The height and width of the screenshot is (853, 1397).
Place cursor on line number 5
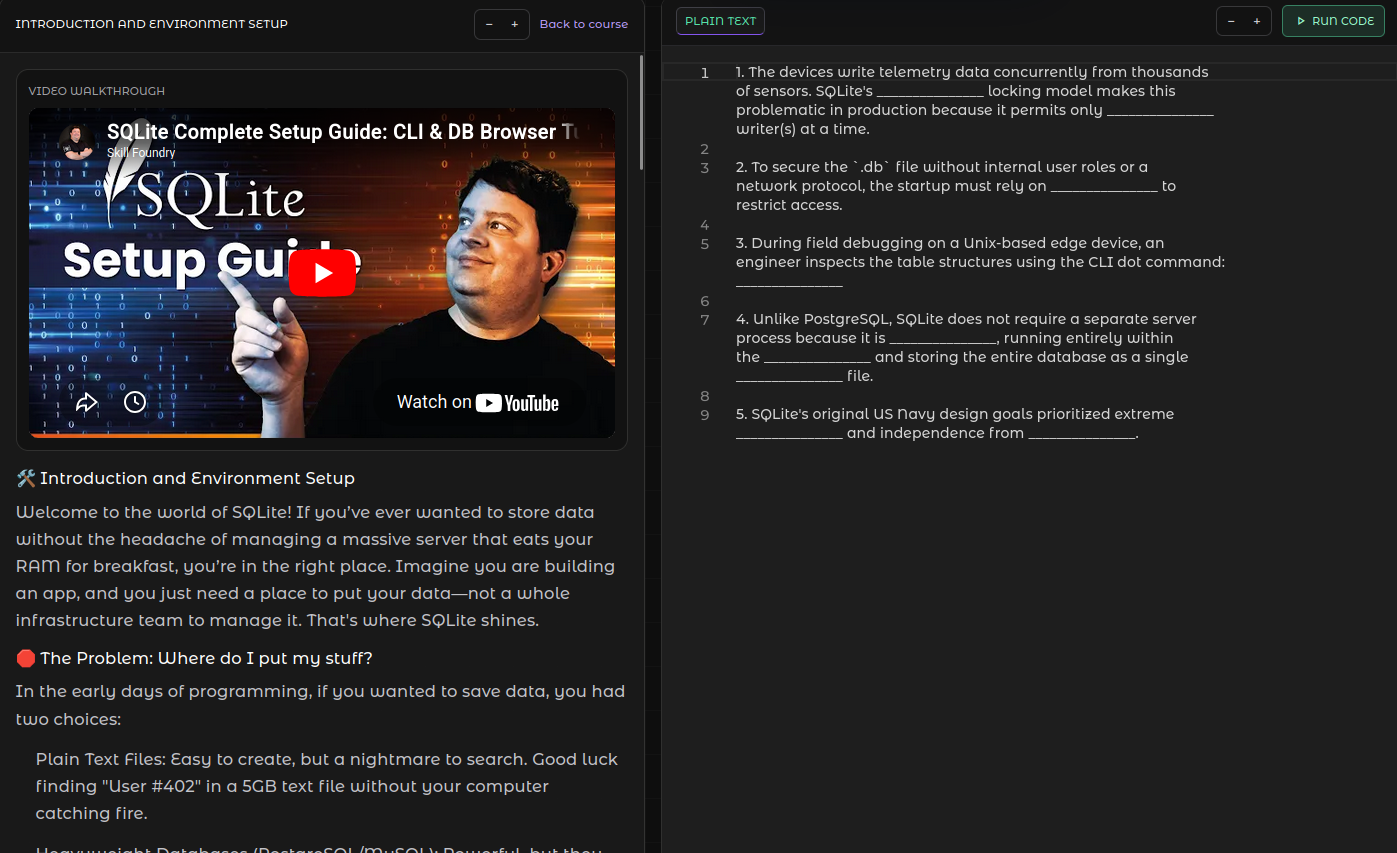[705, 244]
